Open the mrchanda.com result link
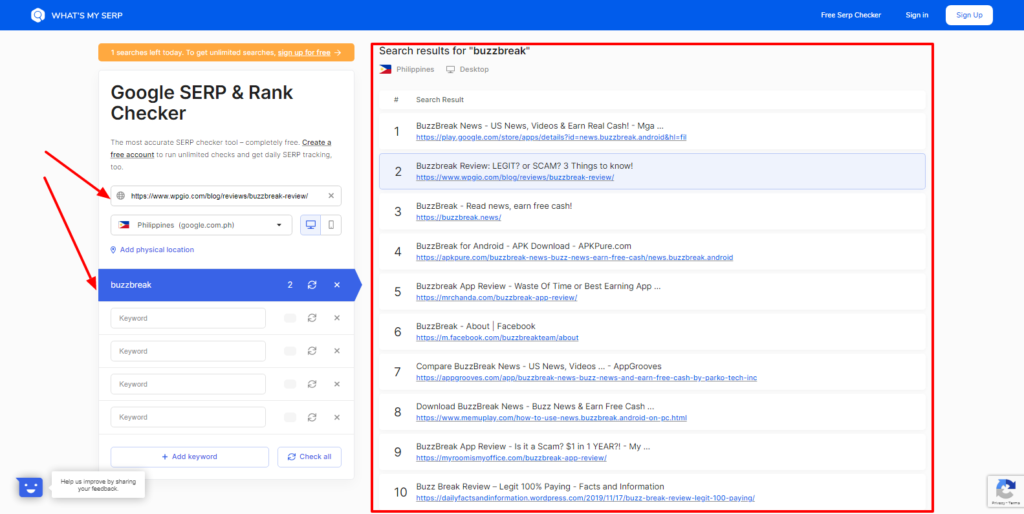This screenshot has width=1024, height=514. click(496, 298)
